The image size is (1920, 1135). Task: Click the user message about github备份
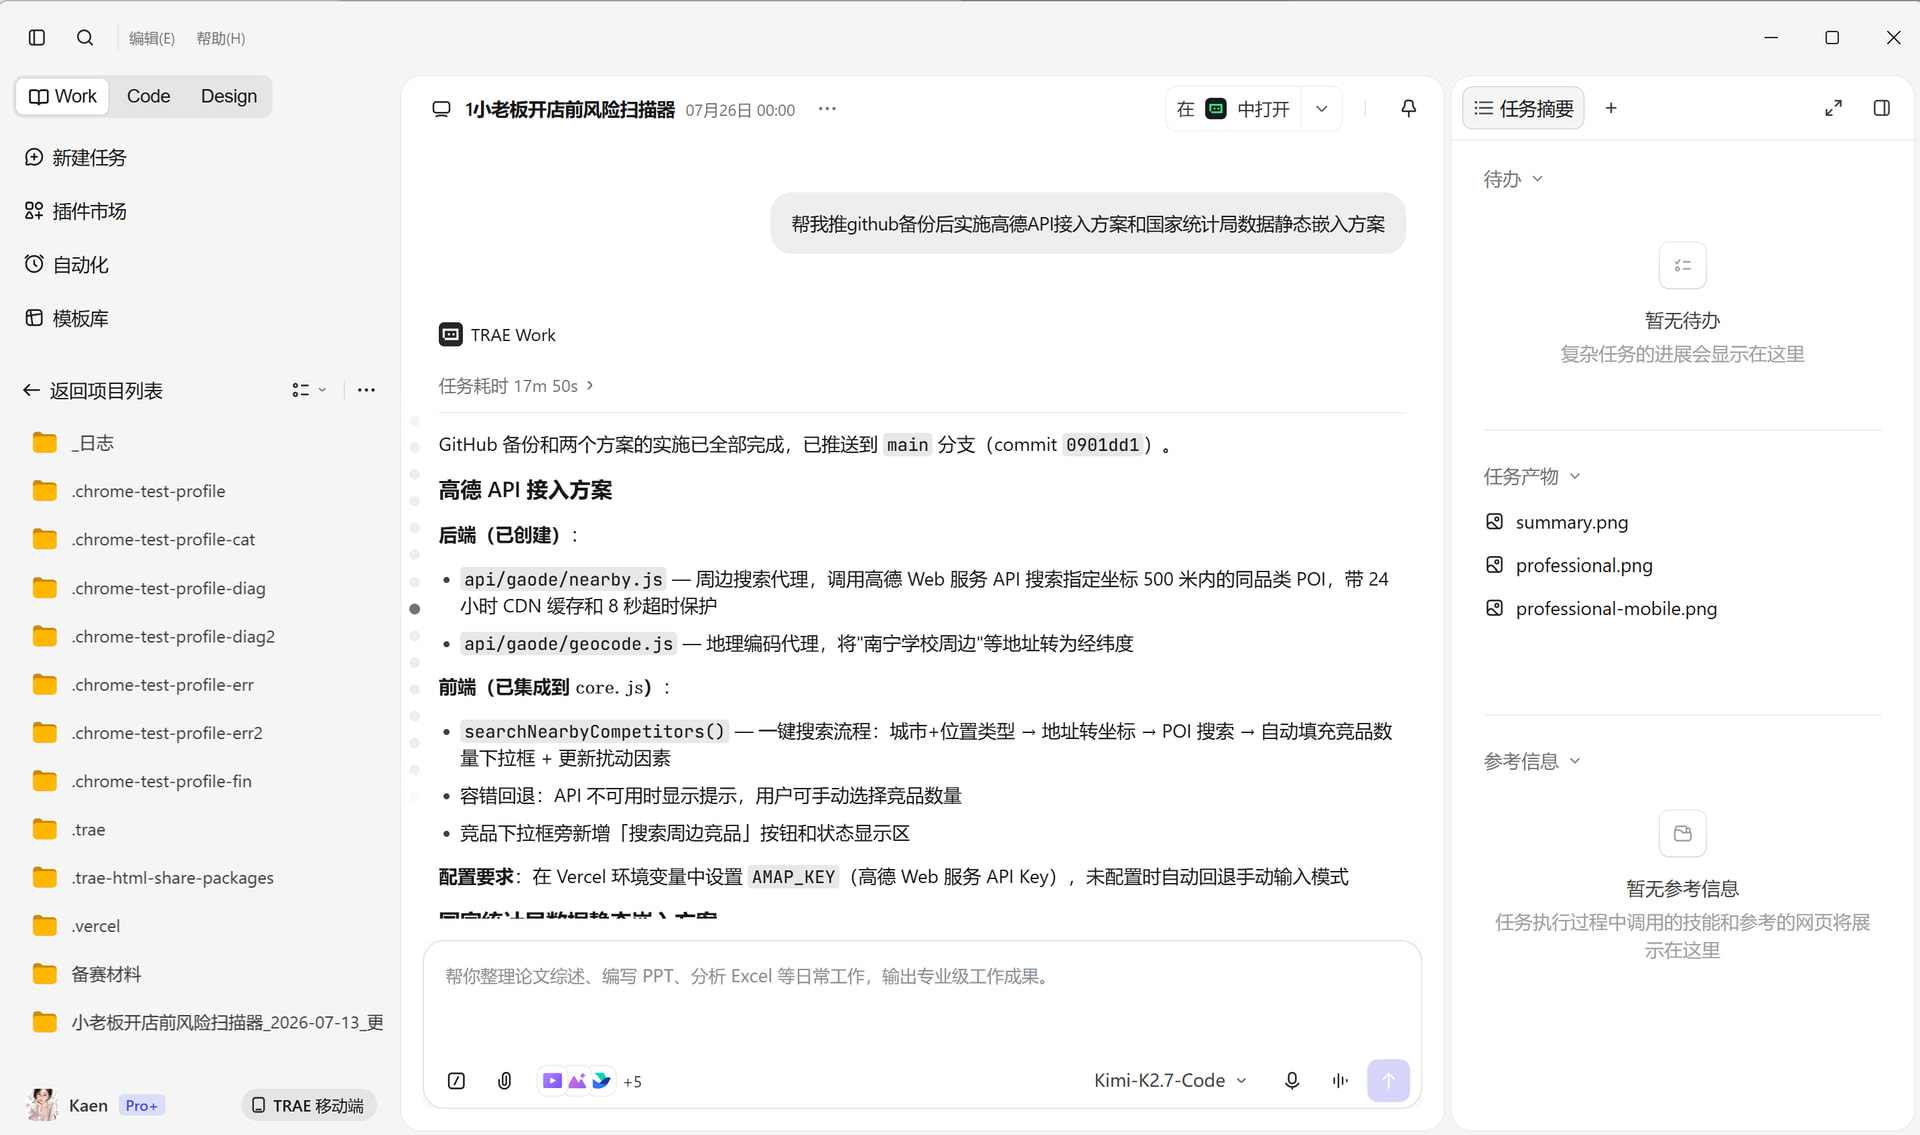[1088, 224]
